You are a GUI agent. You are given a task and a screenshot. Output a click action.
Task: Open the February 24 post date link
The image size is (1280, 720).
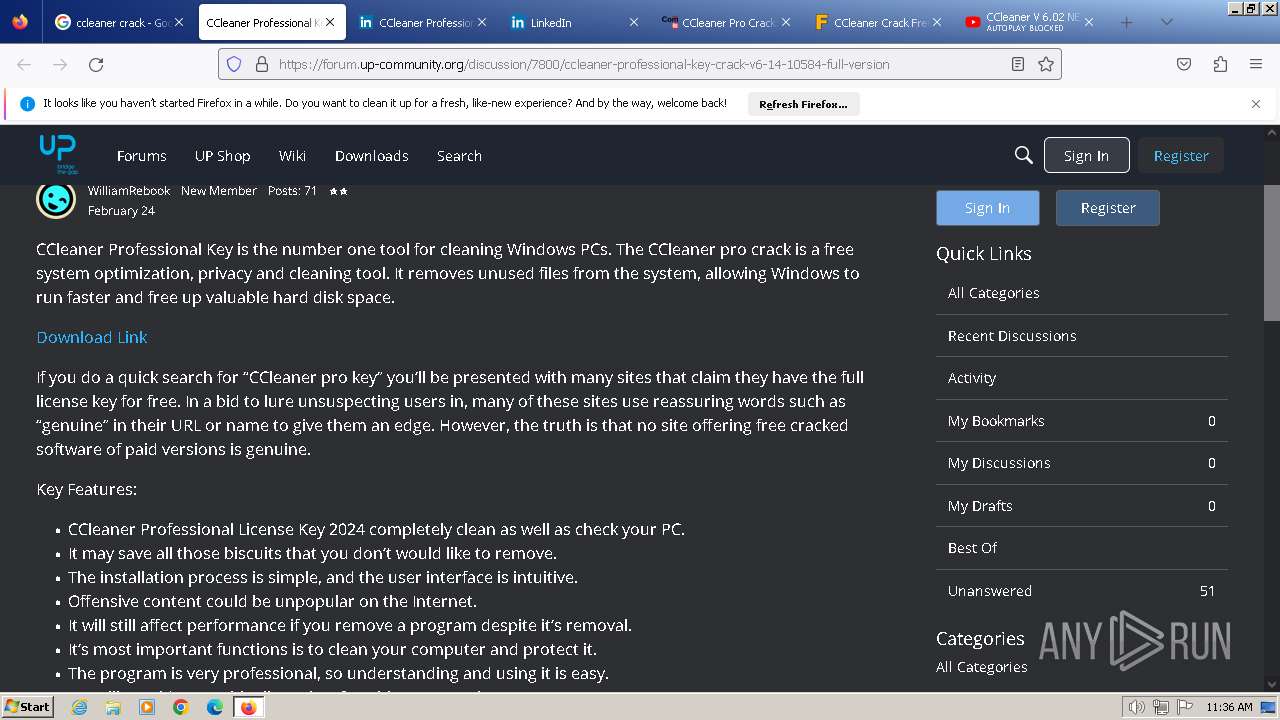coord(121,211)
